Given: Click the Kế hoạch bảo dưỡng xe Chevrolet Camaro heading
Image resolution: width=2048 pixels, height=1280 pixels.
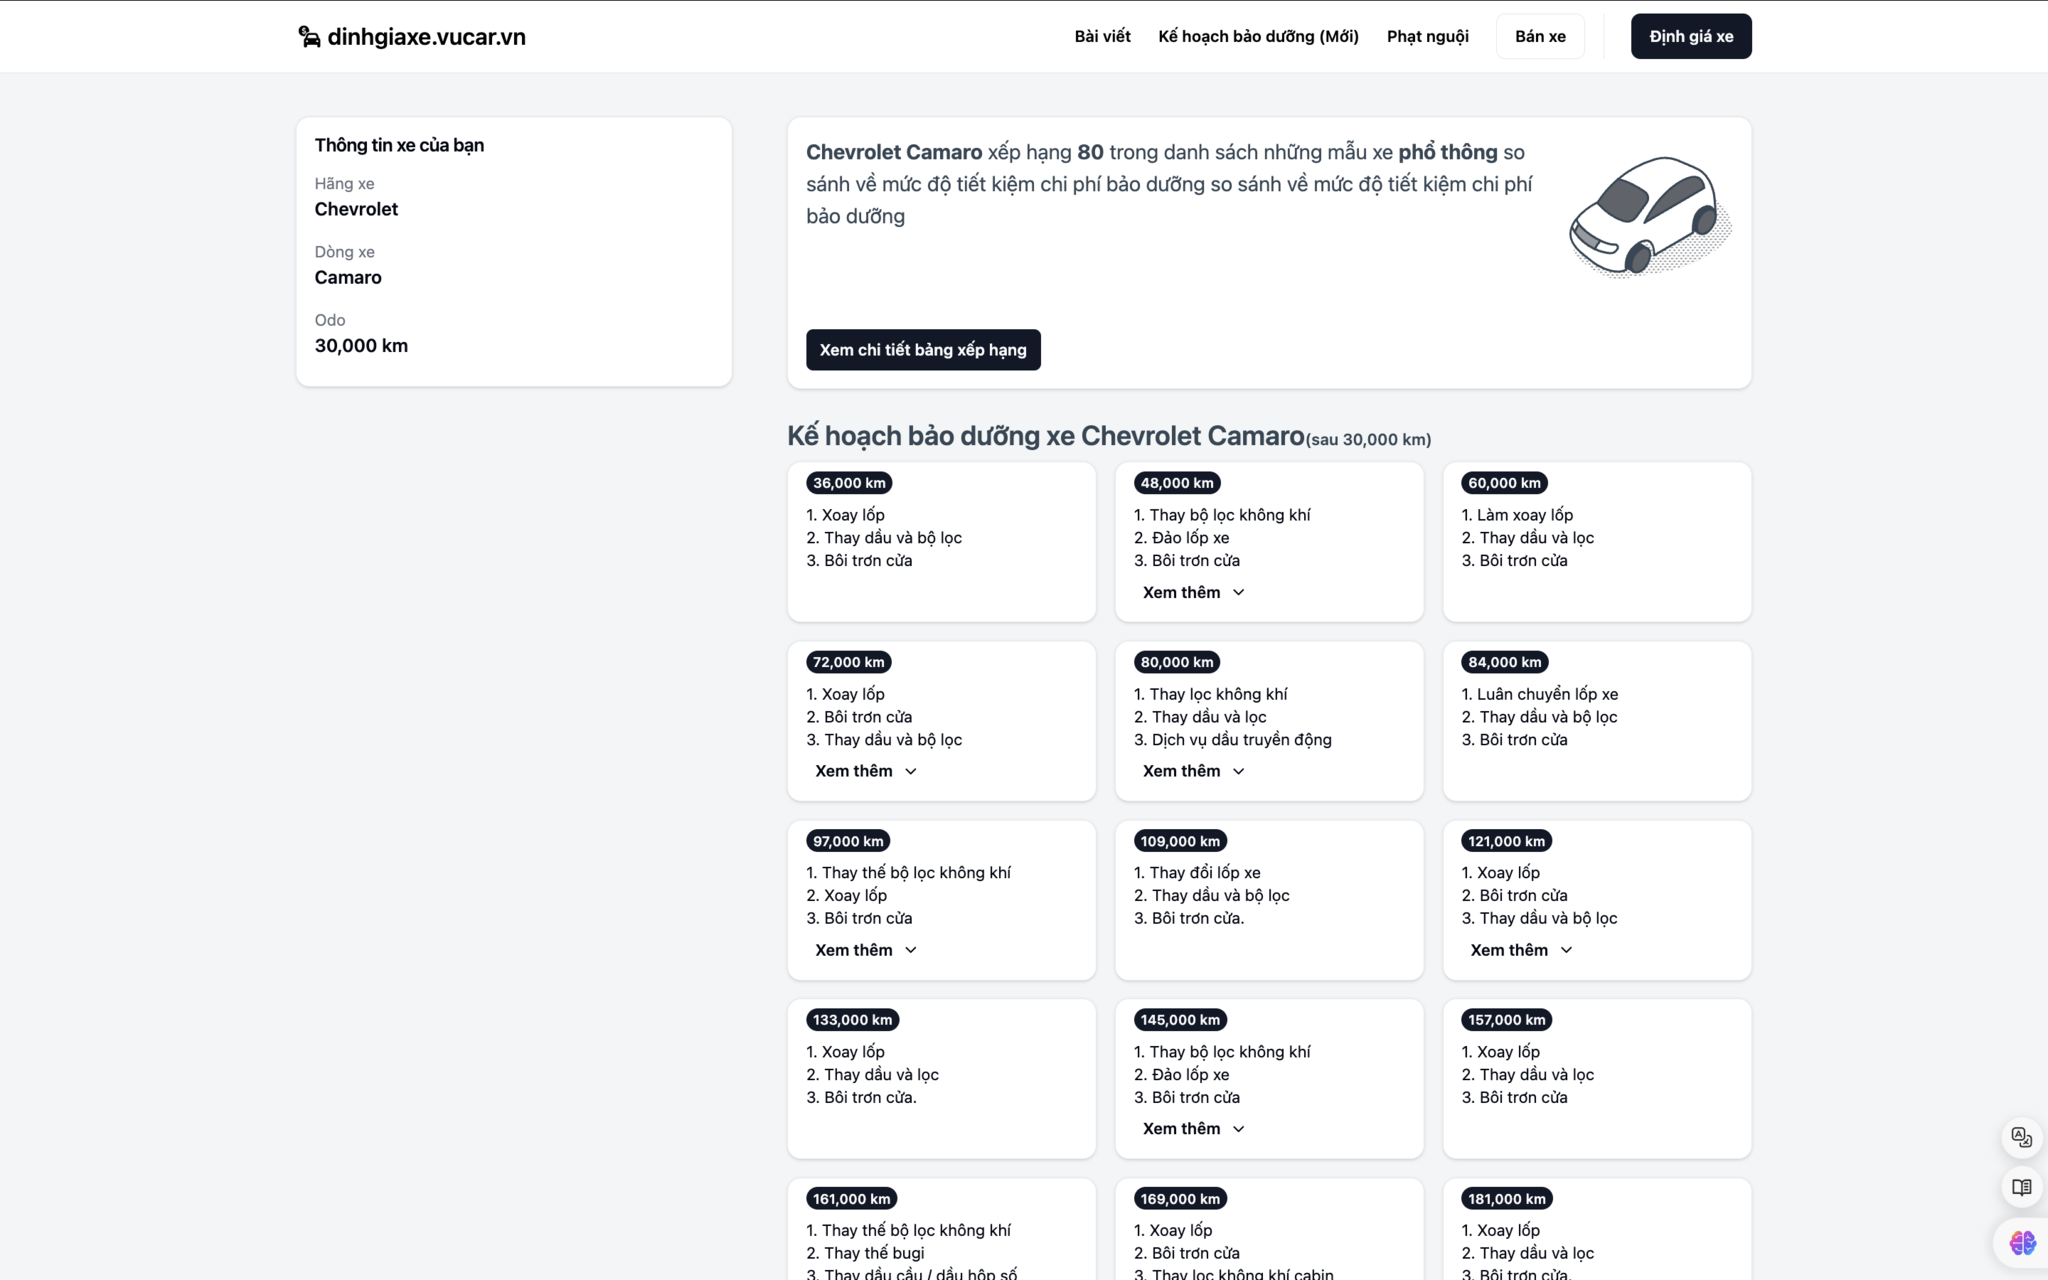Looking at the screenshot, I should [1045, 436].
